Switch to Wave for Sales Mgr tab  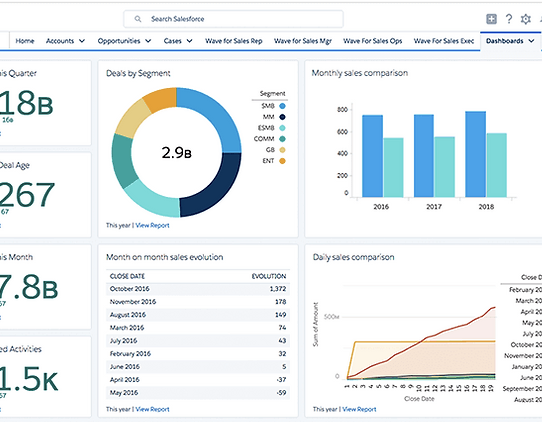[303, 41]
